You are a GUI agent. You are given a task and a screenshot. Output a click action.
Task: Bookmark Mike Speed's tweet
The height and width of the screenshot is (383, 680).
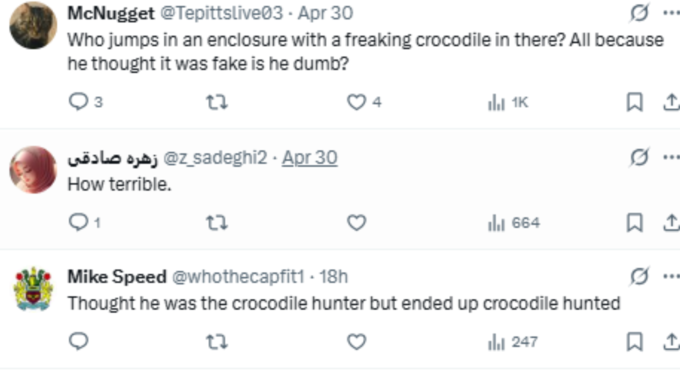[634, 342]
